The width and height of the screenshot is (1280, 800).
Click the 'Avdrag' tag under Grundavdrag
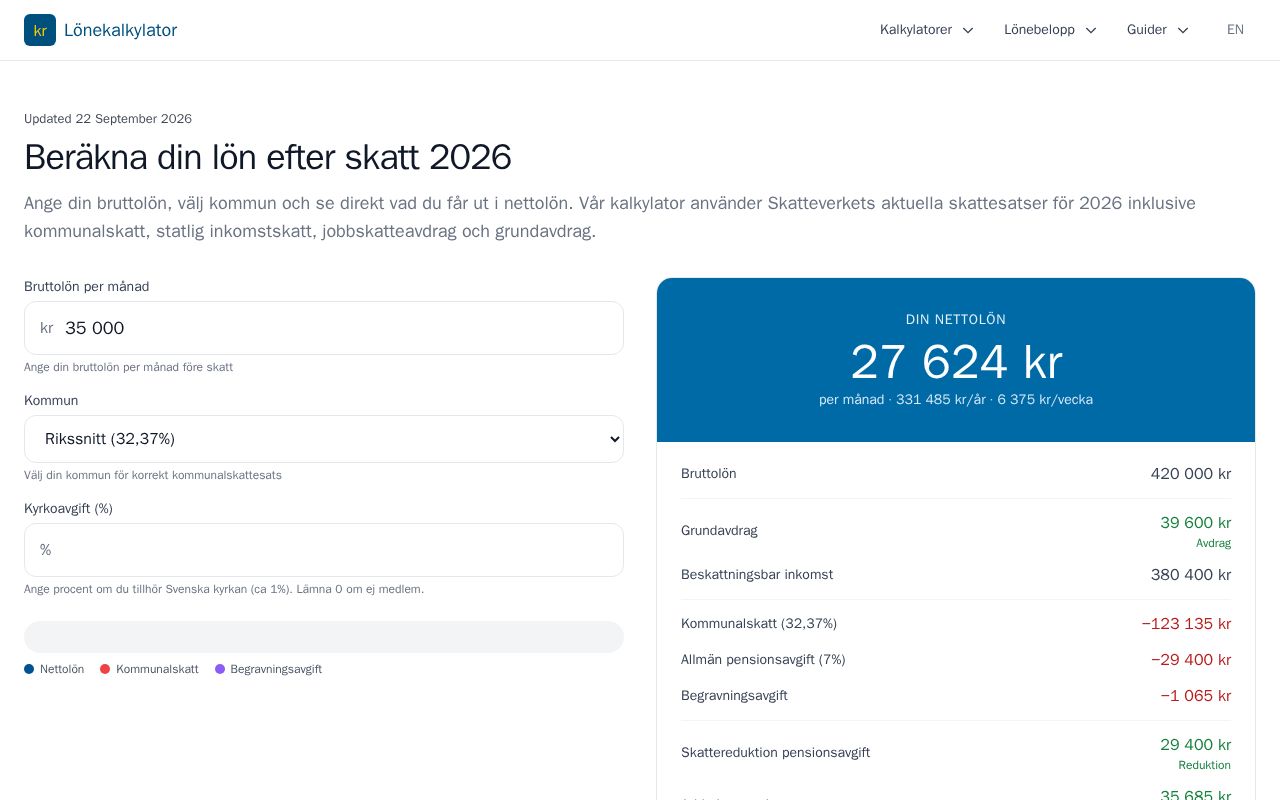1213,543
